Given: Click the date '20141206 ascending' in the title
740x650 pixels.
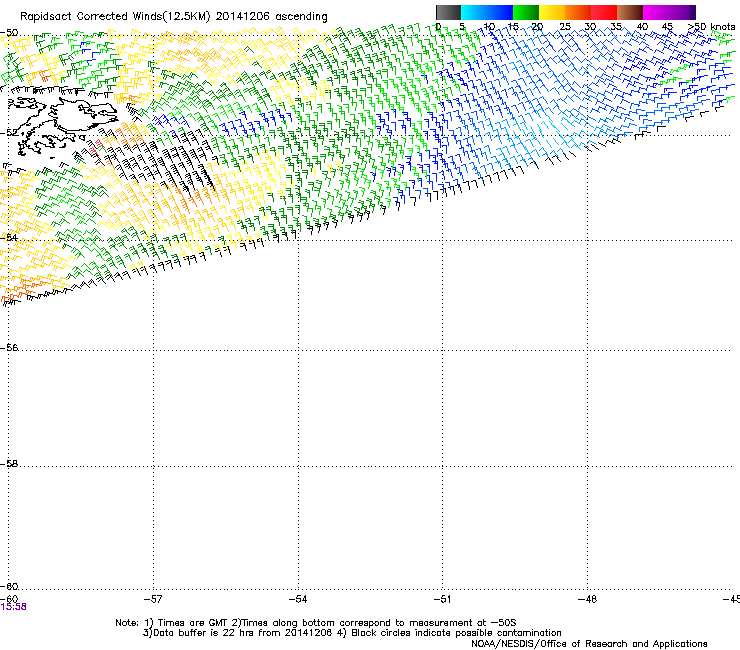Looking at the screenshot, I should pyautogui.click(x=271, y=17).
